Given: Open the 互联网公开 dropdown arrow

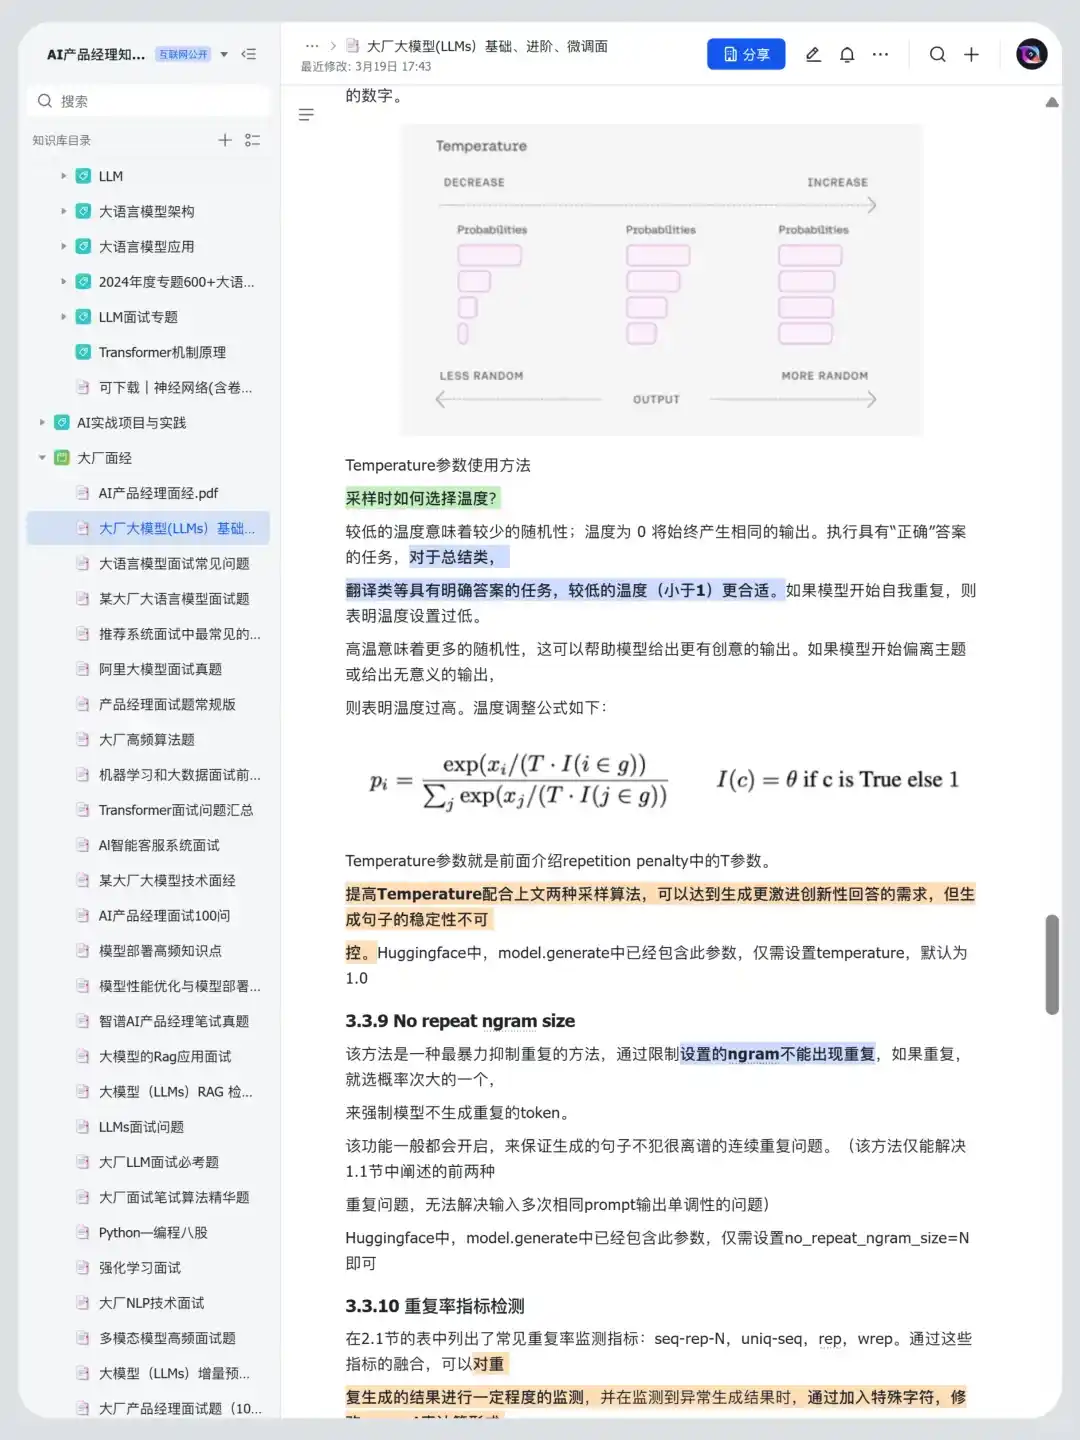Looking at the screenshot, I should pos(225,55).
